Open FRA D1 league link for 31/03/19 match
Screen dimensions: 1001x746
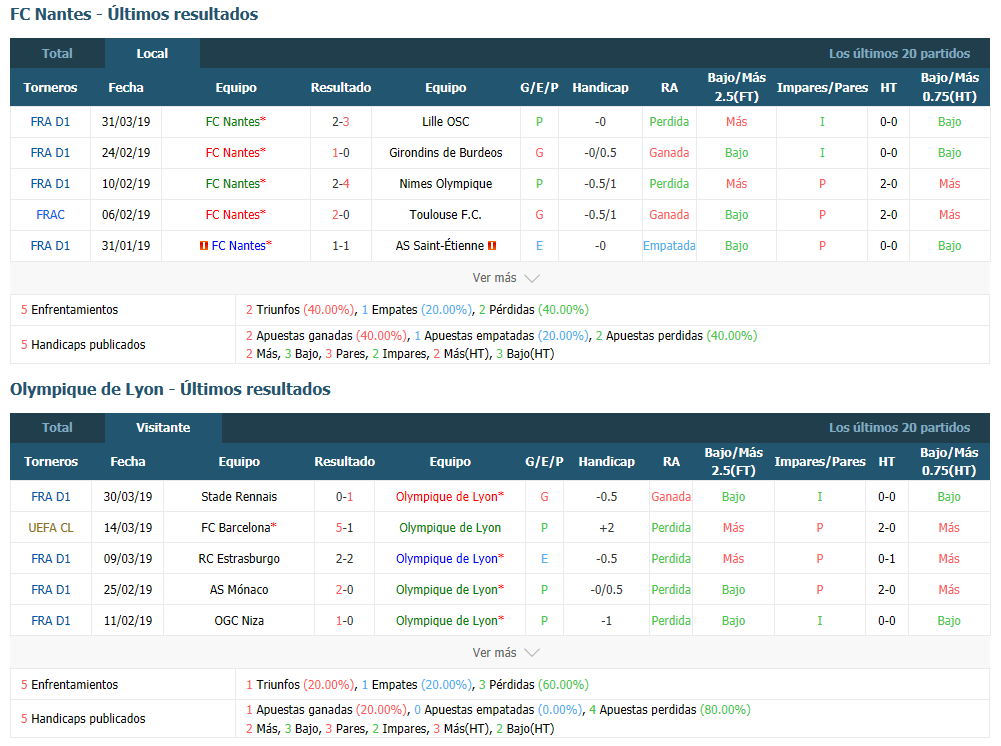point(50,121)
